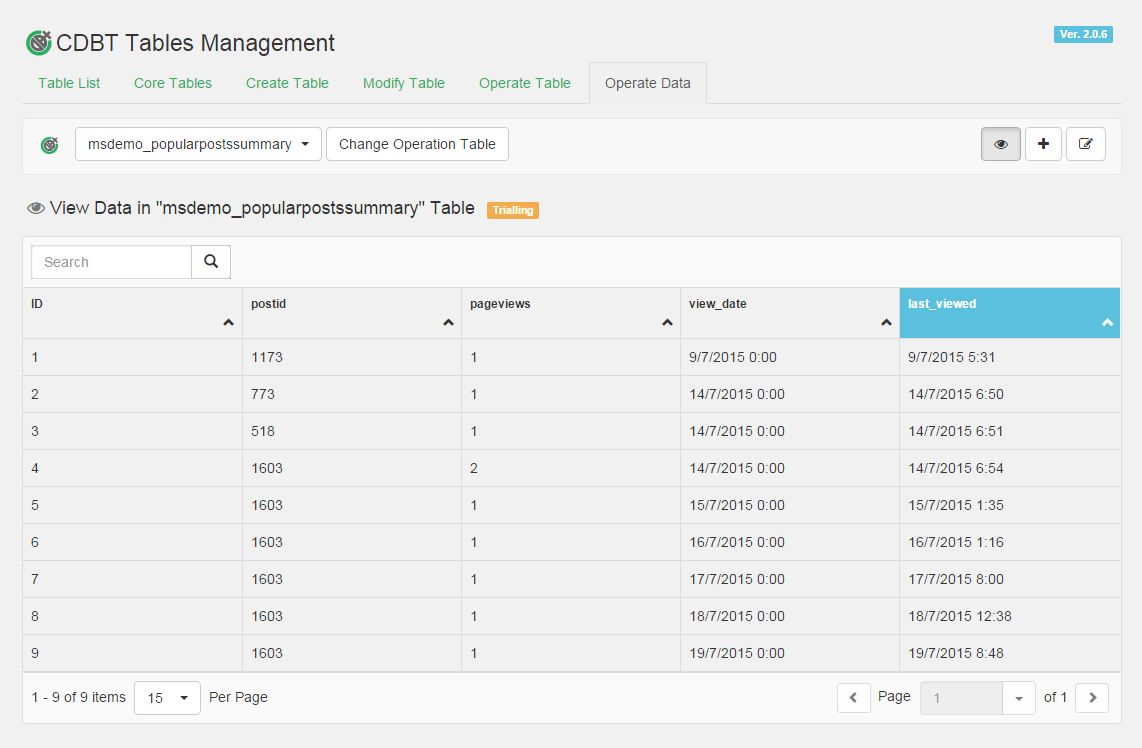The height and width of the screenshot is (748, 1142).
Task: Click the CDBT logo beside table selector
Action: (49, 145)
